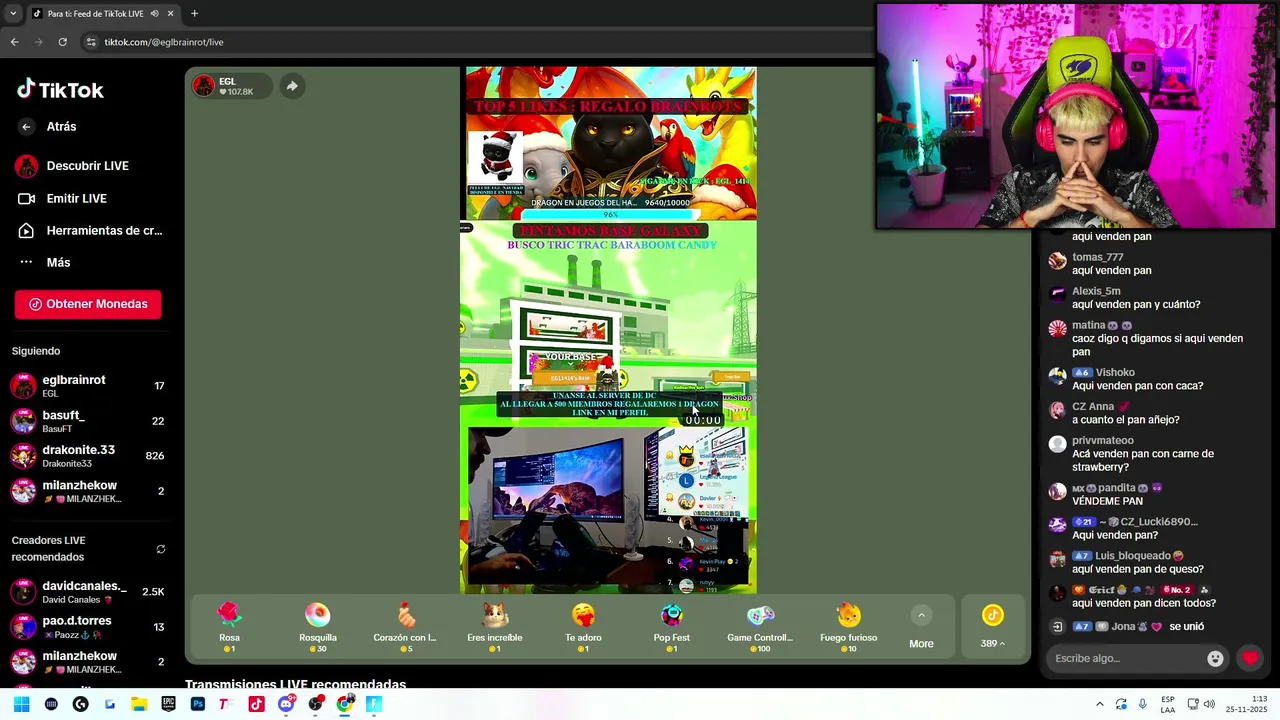Open basuft_ live channel
Screen dimensions: 1280x720
(x=88, y=421)
